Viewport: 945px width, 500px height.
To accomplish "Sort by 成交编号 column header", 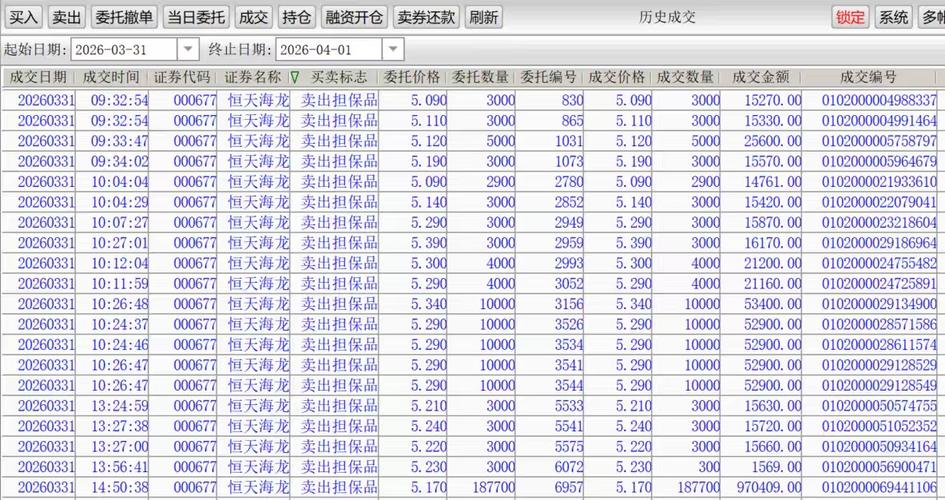I will pos(868,77).
